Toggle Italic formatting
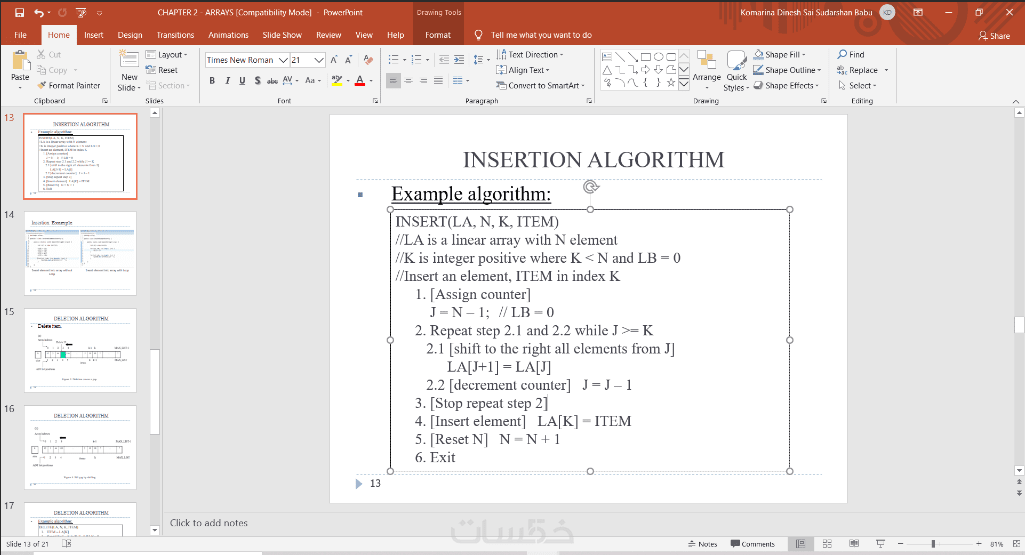Screen dimensions: 1025x555 [227, 80]
